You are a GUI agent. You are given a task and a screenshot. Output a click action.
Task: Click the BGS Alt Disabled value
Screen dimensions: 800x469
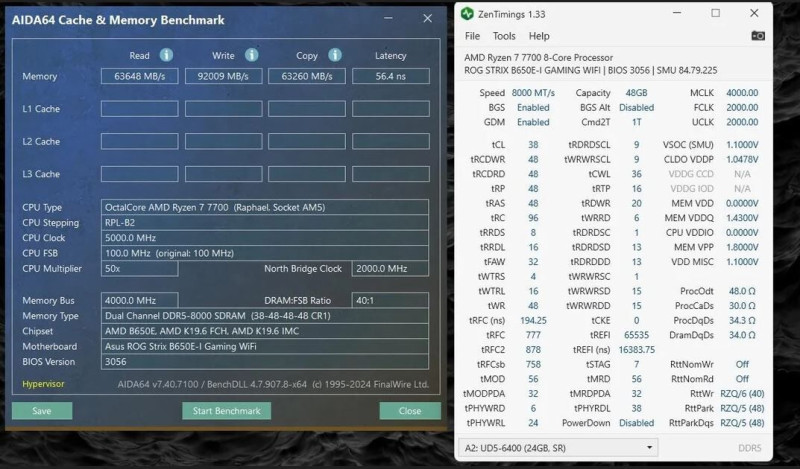tap(636, 108)
